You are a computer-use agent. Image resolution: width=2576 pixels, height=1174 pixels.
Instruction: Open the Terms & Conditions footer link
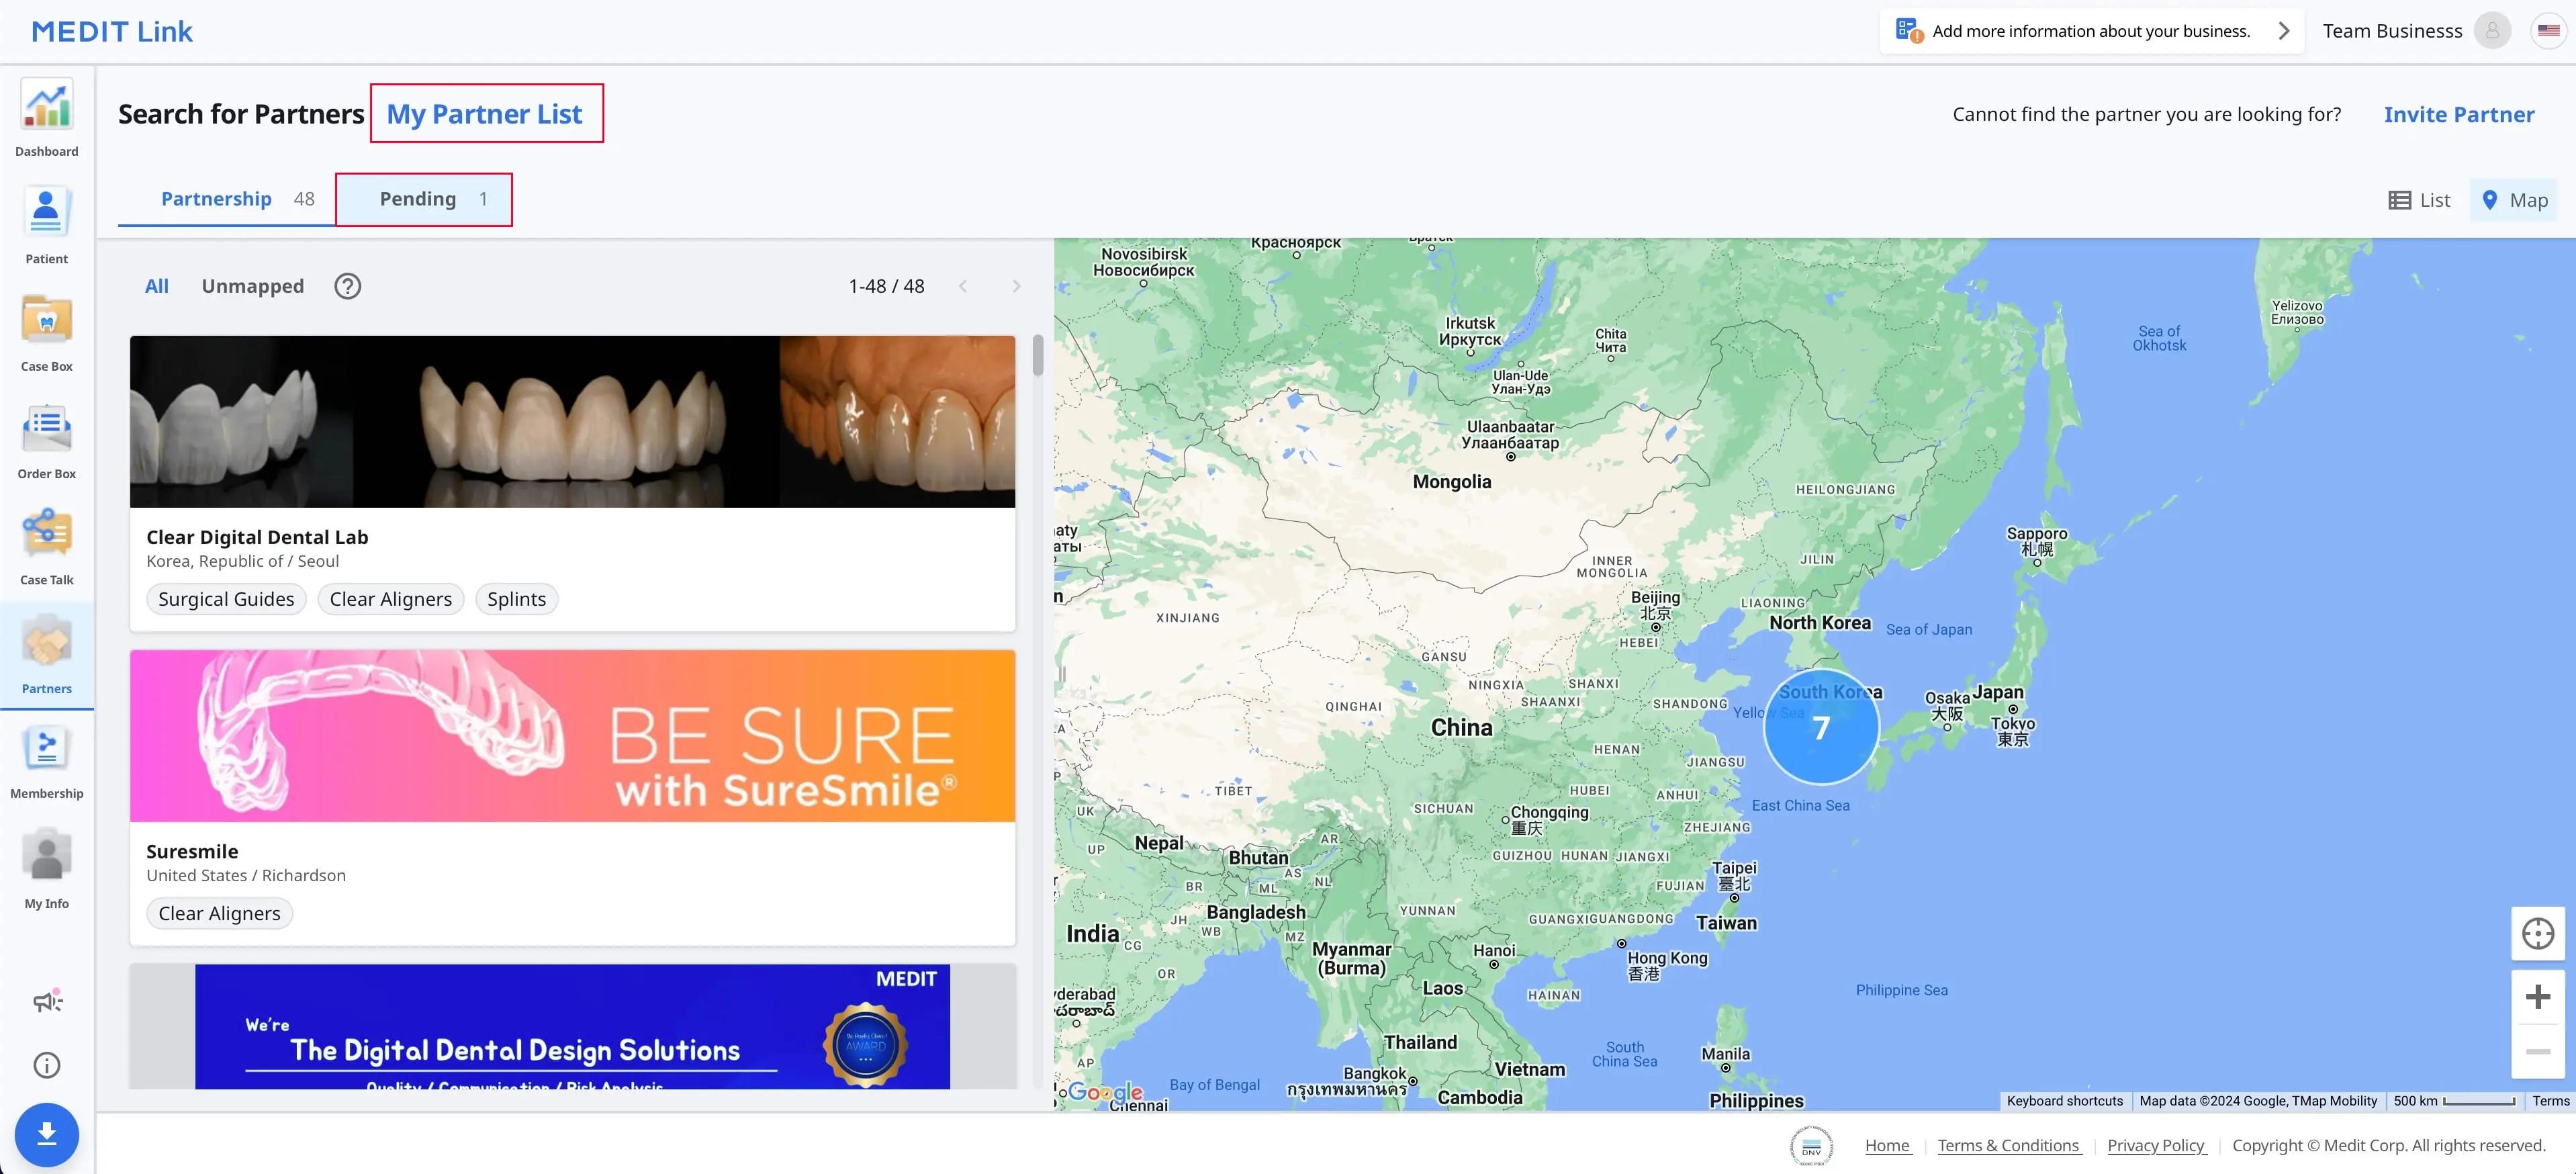pyautogui.click(x=2008, y=1146)
